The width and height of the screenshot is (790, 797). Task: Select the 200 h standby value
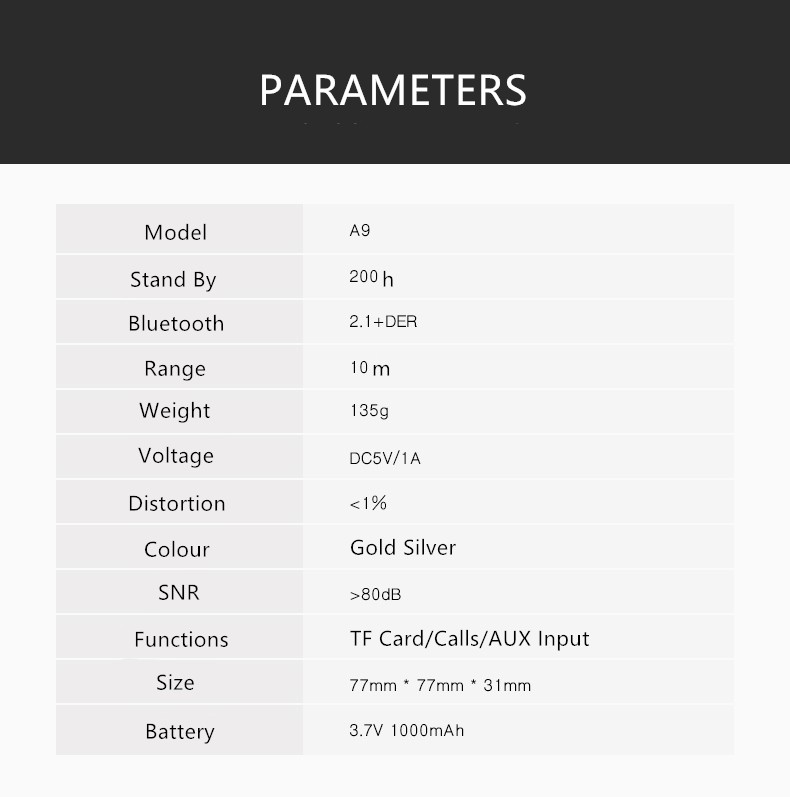pyautogui.click(x=371, y=277)
